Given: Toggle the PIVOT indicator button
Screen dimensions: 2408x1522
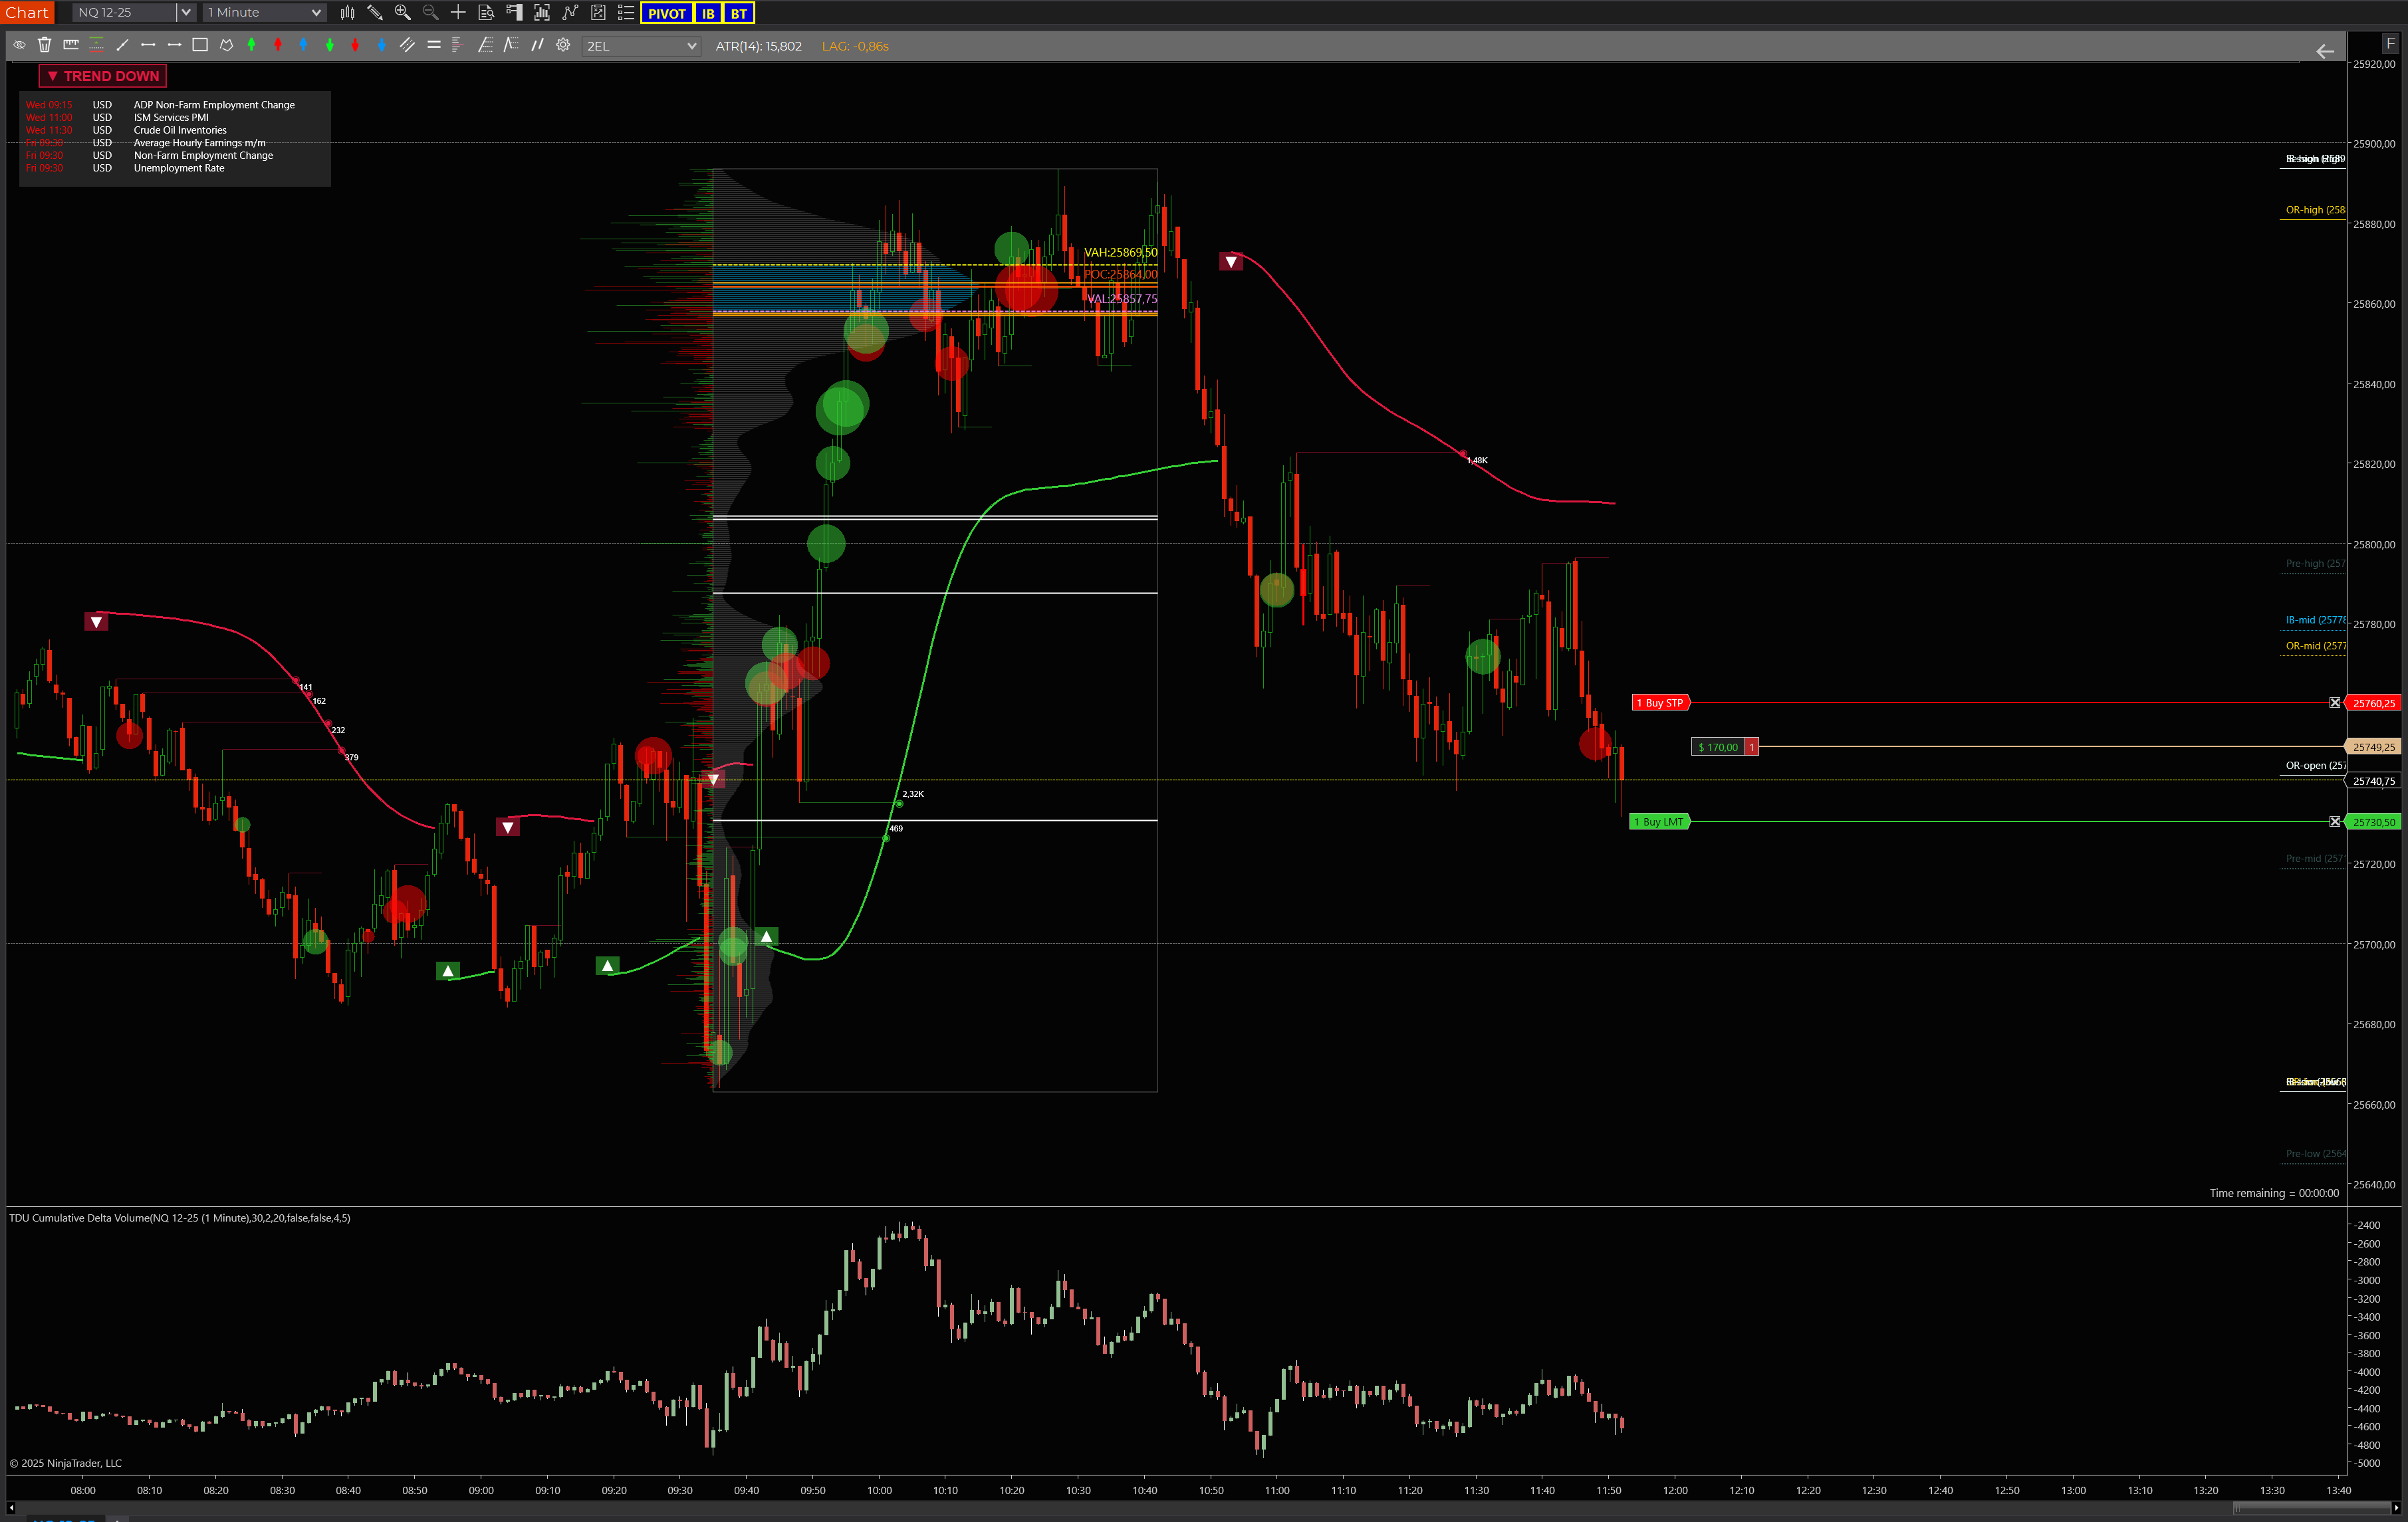Looking at the screenshot, I should click(666, 13).
